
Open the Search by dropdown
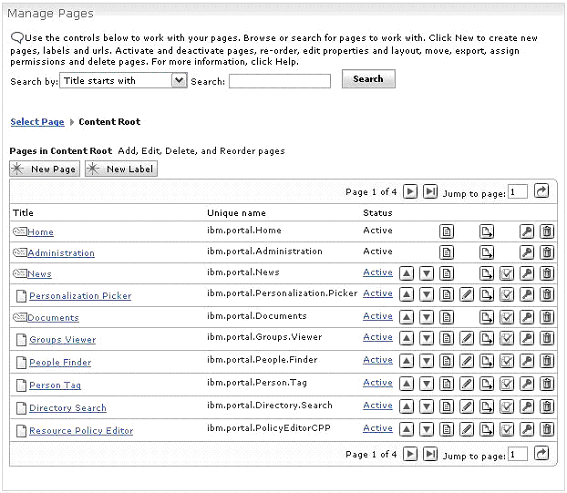pyautogui.click(x=124, y=80)
